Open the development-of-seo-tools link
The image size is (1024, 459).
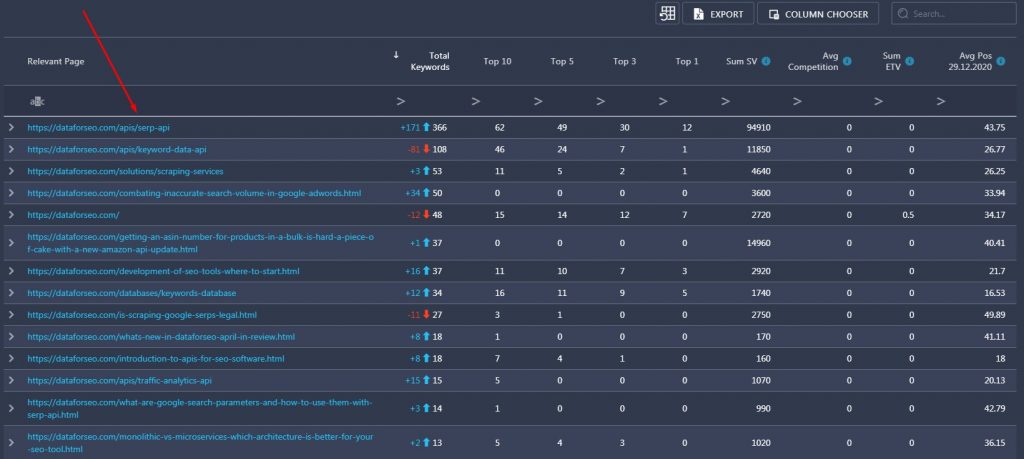163,271
